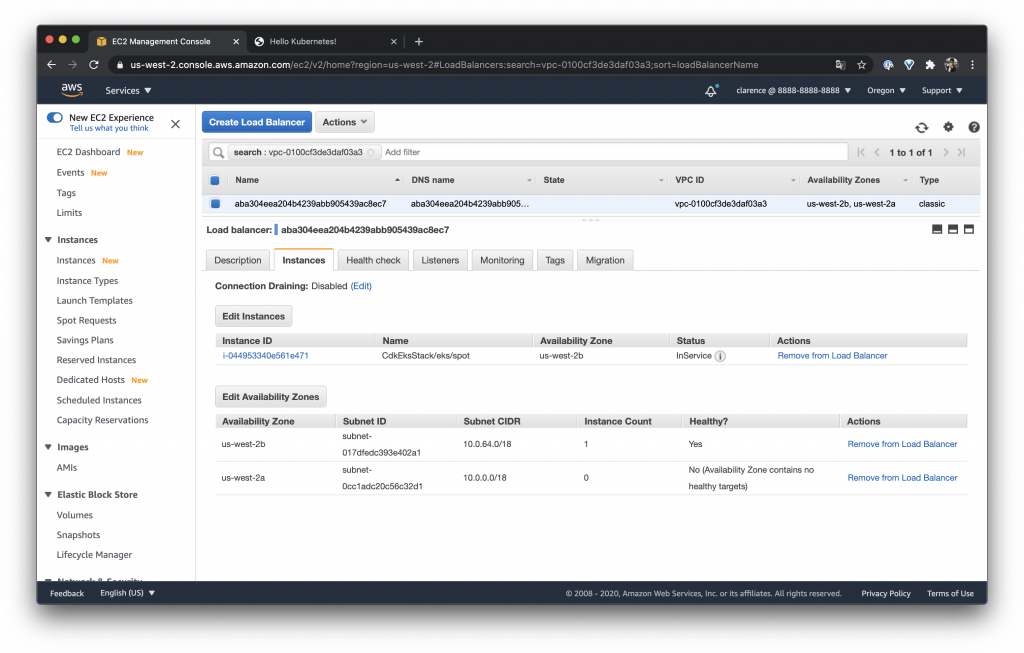This screenshot has height=653, width=1024.
Task: Switch to the Health check tab
Action: (x=374, y=260)
